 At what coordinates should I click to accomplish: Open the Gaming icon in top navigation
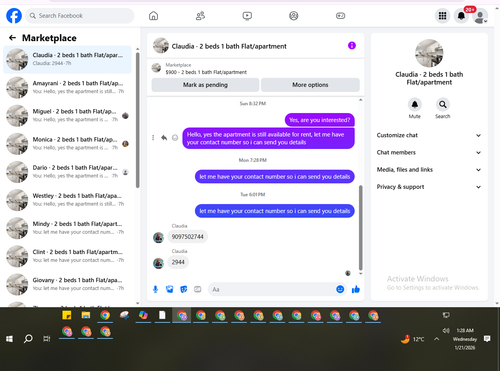340,16
